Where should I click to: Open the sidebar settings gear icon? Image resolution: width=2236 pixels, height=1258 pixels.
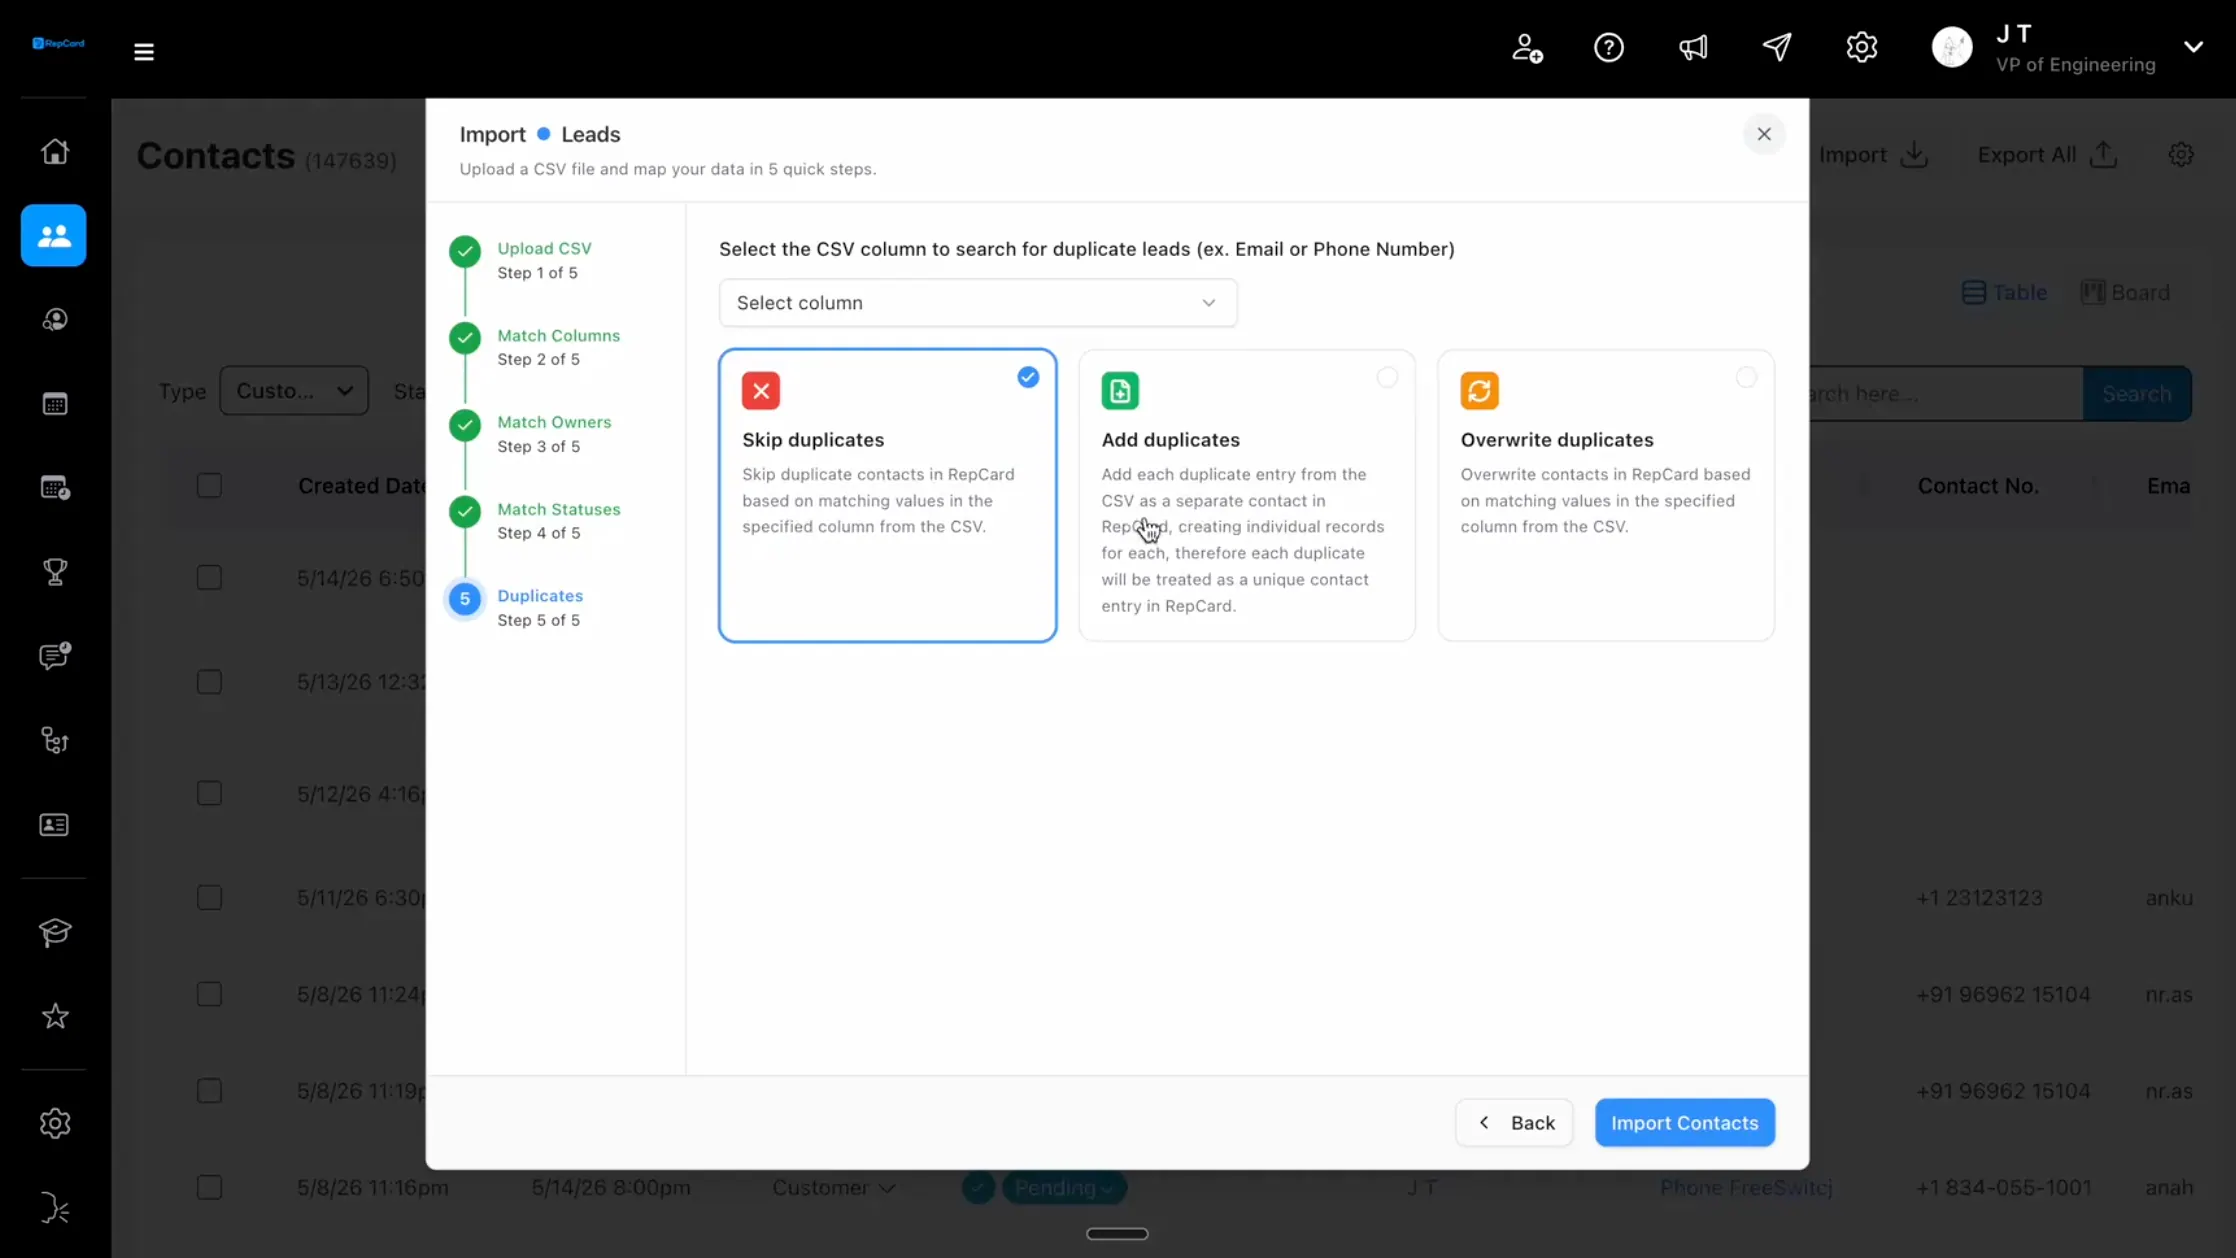coord(54,1124)
